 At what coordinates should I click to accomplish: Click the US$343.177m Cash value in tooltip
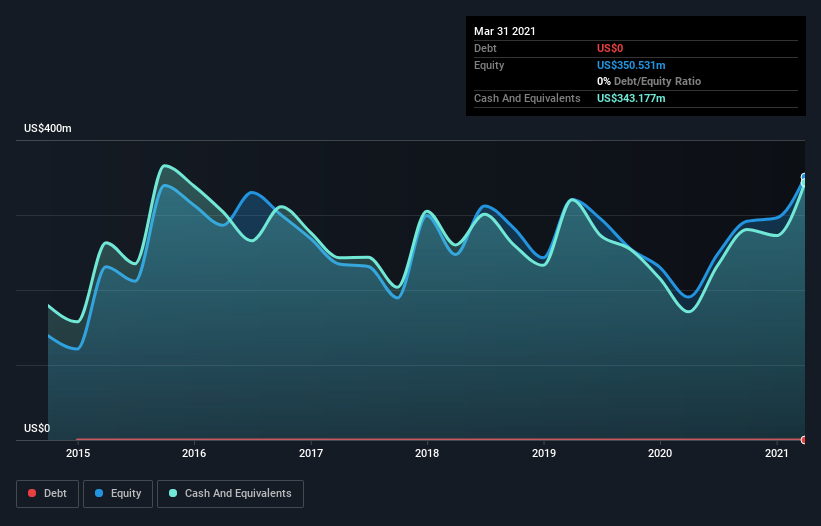tap(631, 98)
